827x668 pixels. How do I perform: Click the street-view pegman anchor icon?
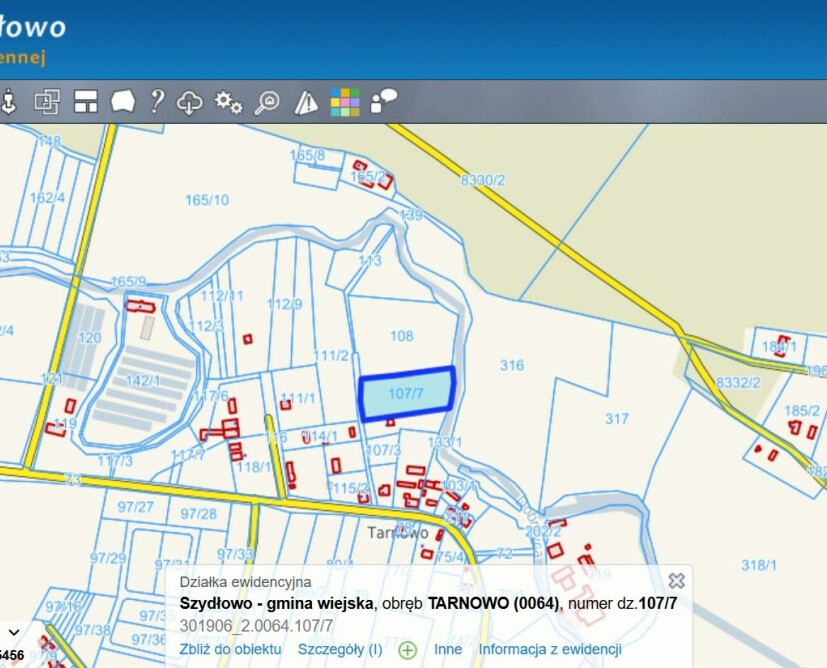coord(10,101)
